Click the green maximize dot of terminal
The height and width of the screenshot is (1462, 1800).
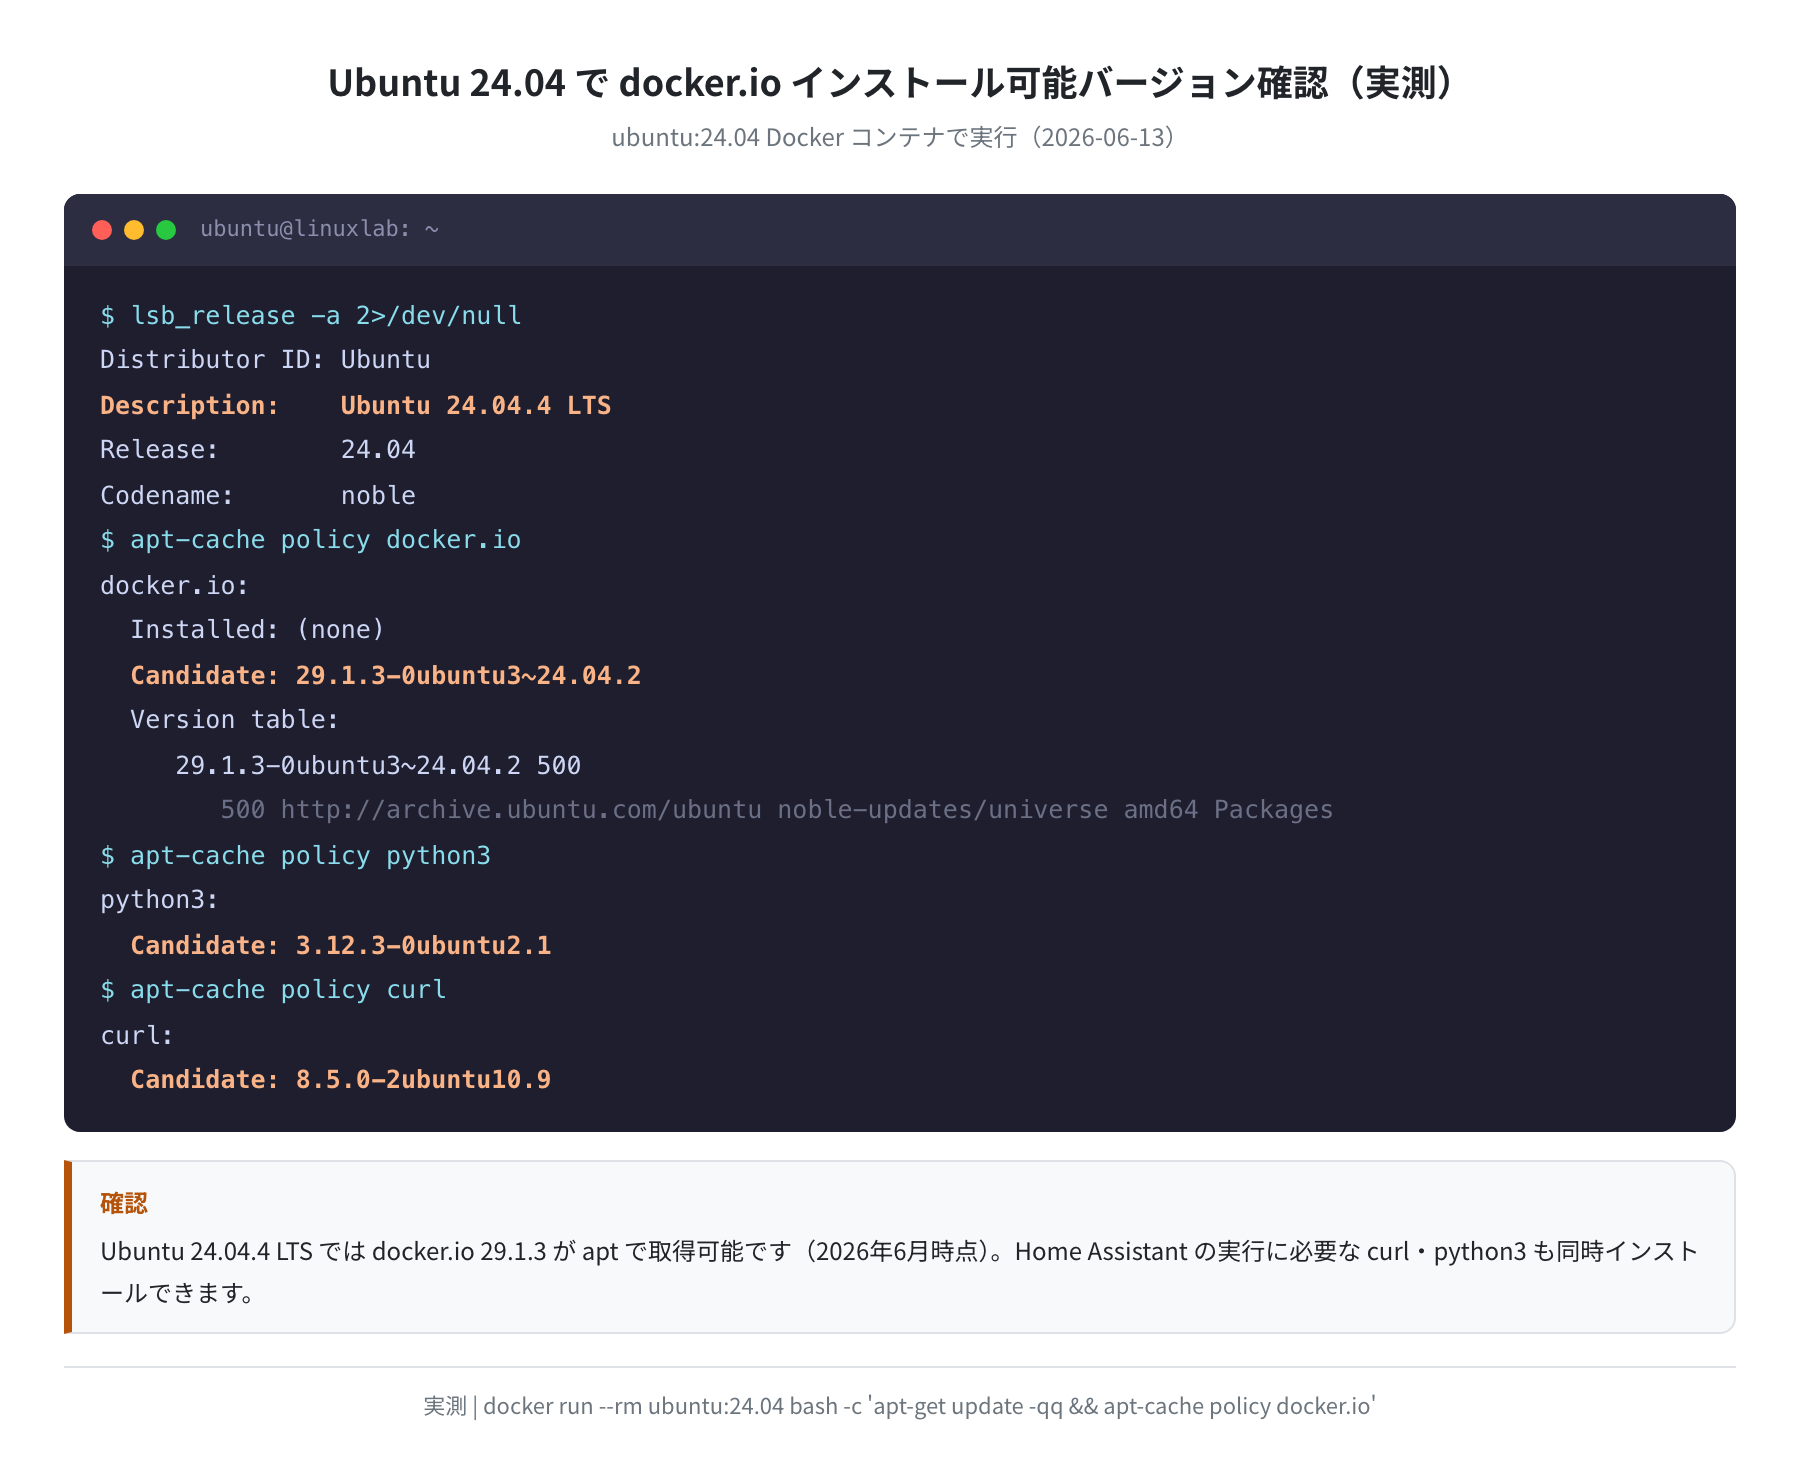[166, 230]
